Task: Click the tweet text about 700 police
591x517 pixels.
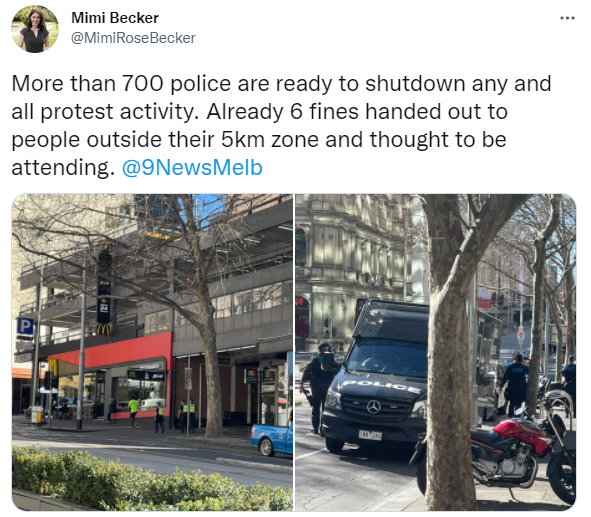Action: pyautogui.click(x=281, y=125)
